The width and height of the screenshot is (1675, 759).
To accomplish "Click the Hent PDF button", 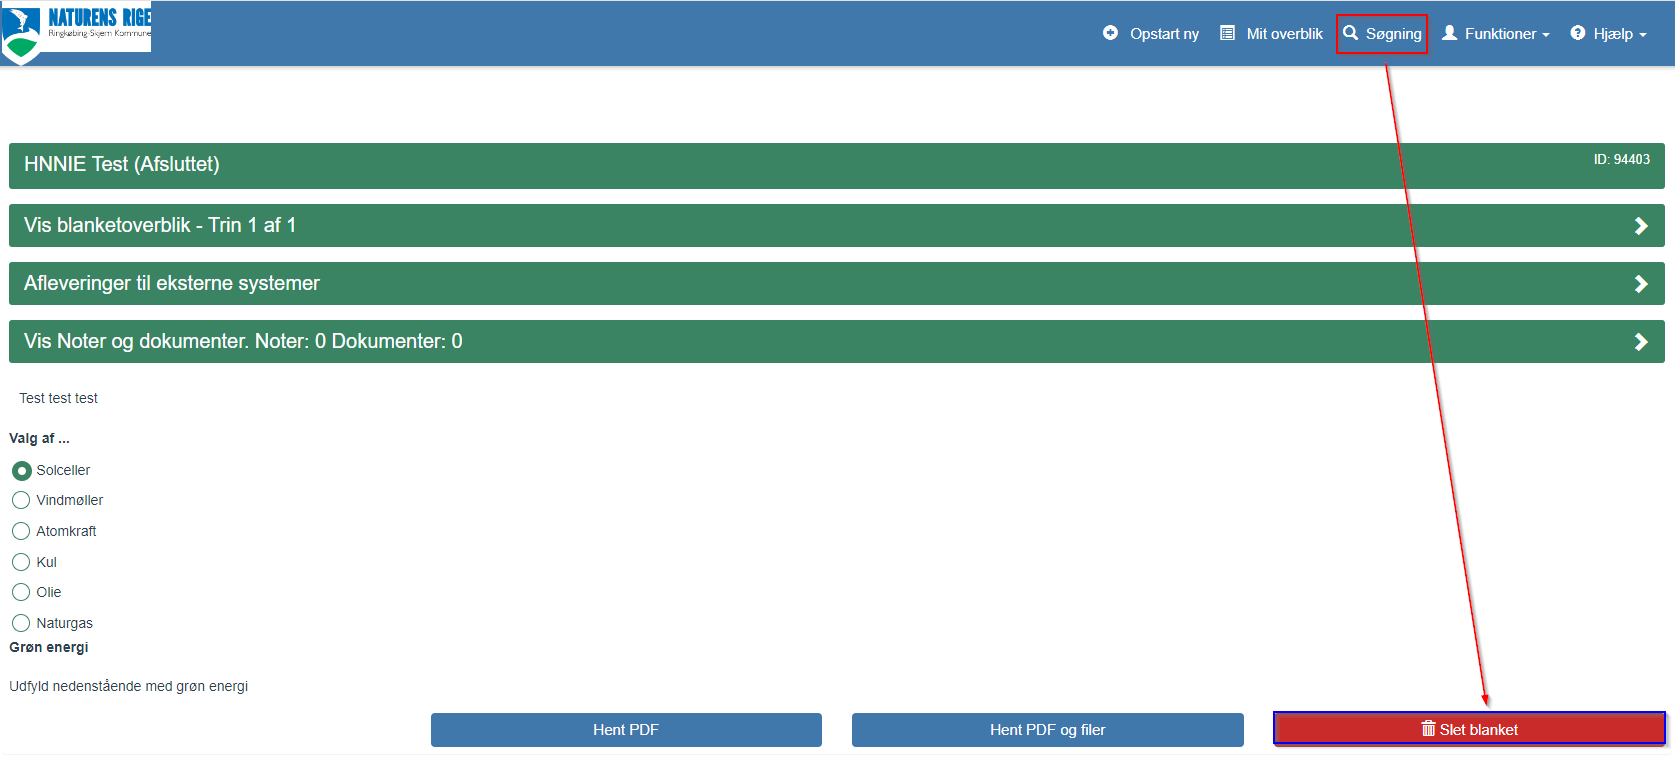I will [x=626, y=730].
